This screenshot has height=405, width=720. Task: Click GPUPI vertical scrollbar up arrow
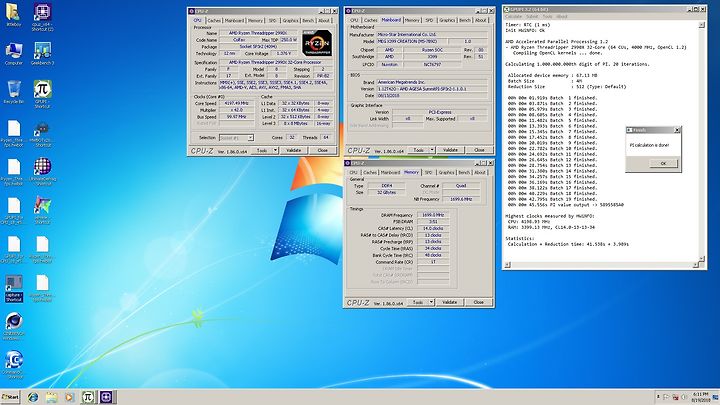(x=701, y=25)
